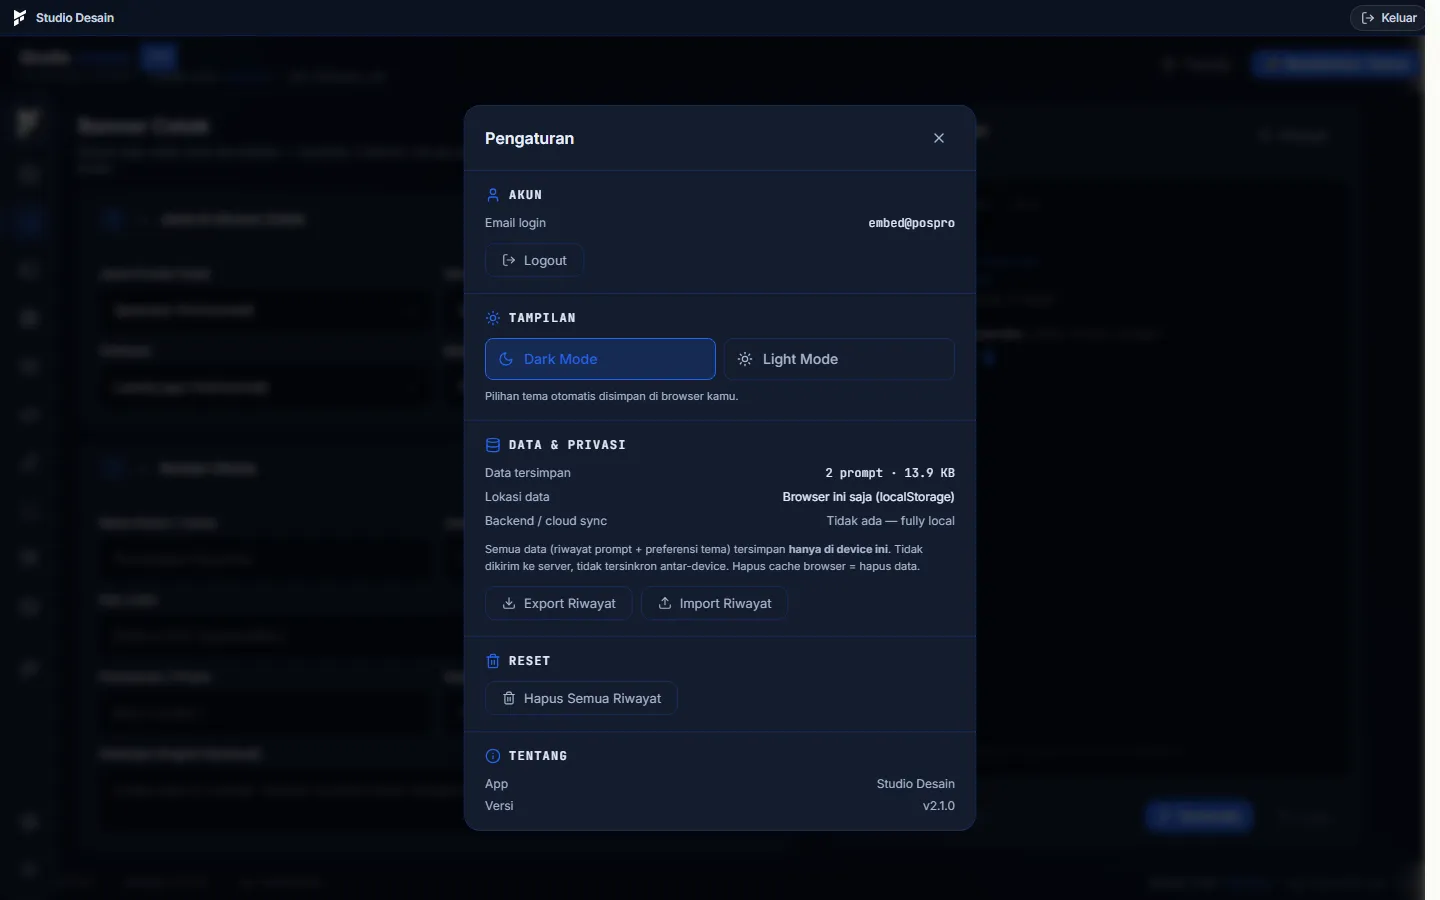
Task: Click the upload icon on Import Riwayat
Action: pos(665,603)
